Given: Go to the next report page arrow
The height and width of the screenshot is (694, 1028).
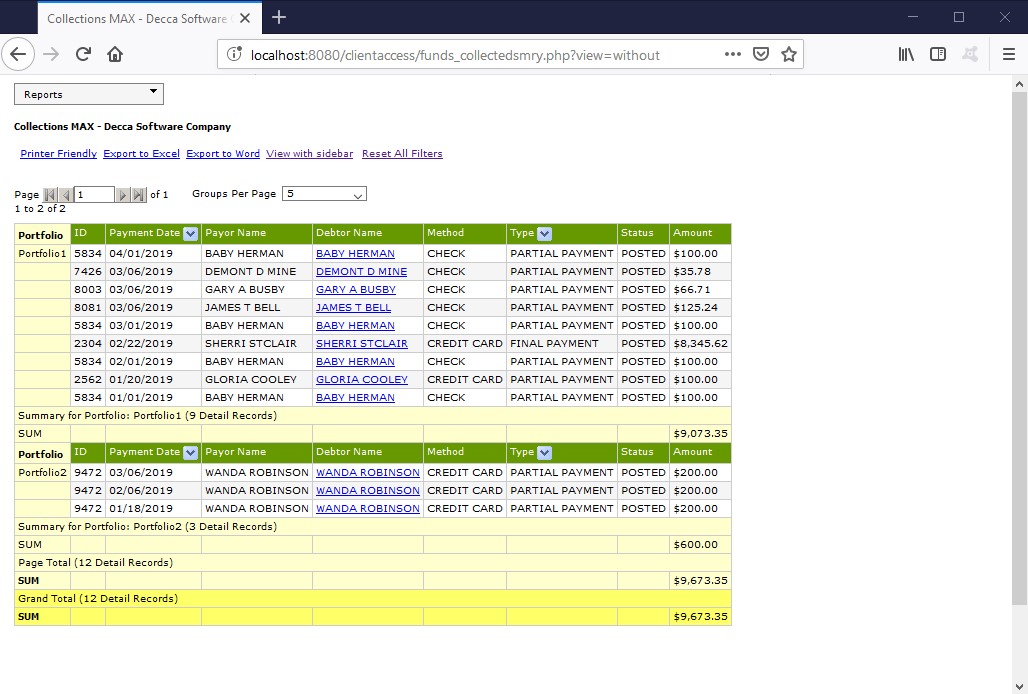Looking at the screenshot, I should (x=125, y=194).
